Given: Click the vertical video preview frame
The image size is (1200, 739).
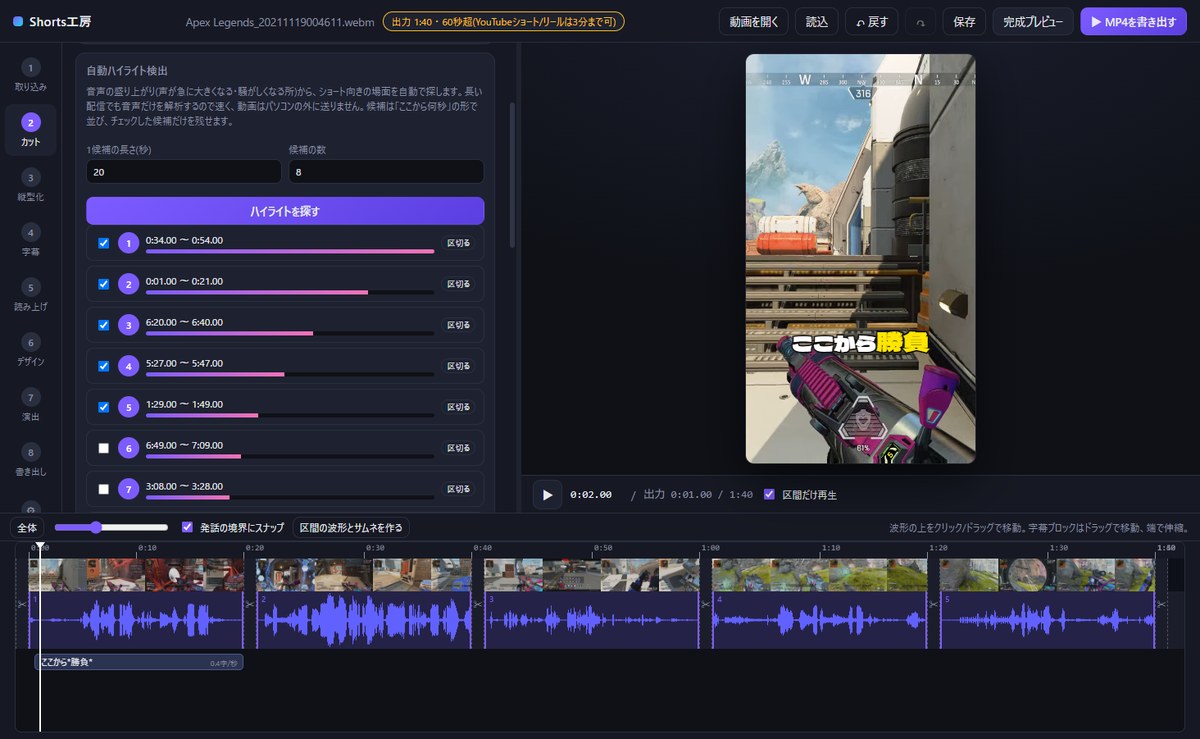Looking at the screenshot, I should pyautogui.click(x=860, y=258).
